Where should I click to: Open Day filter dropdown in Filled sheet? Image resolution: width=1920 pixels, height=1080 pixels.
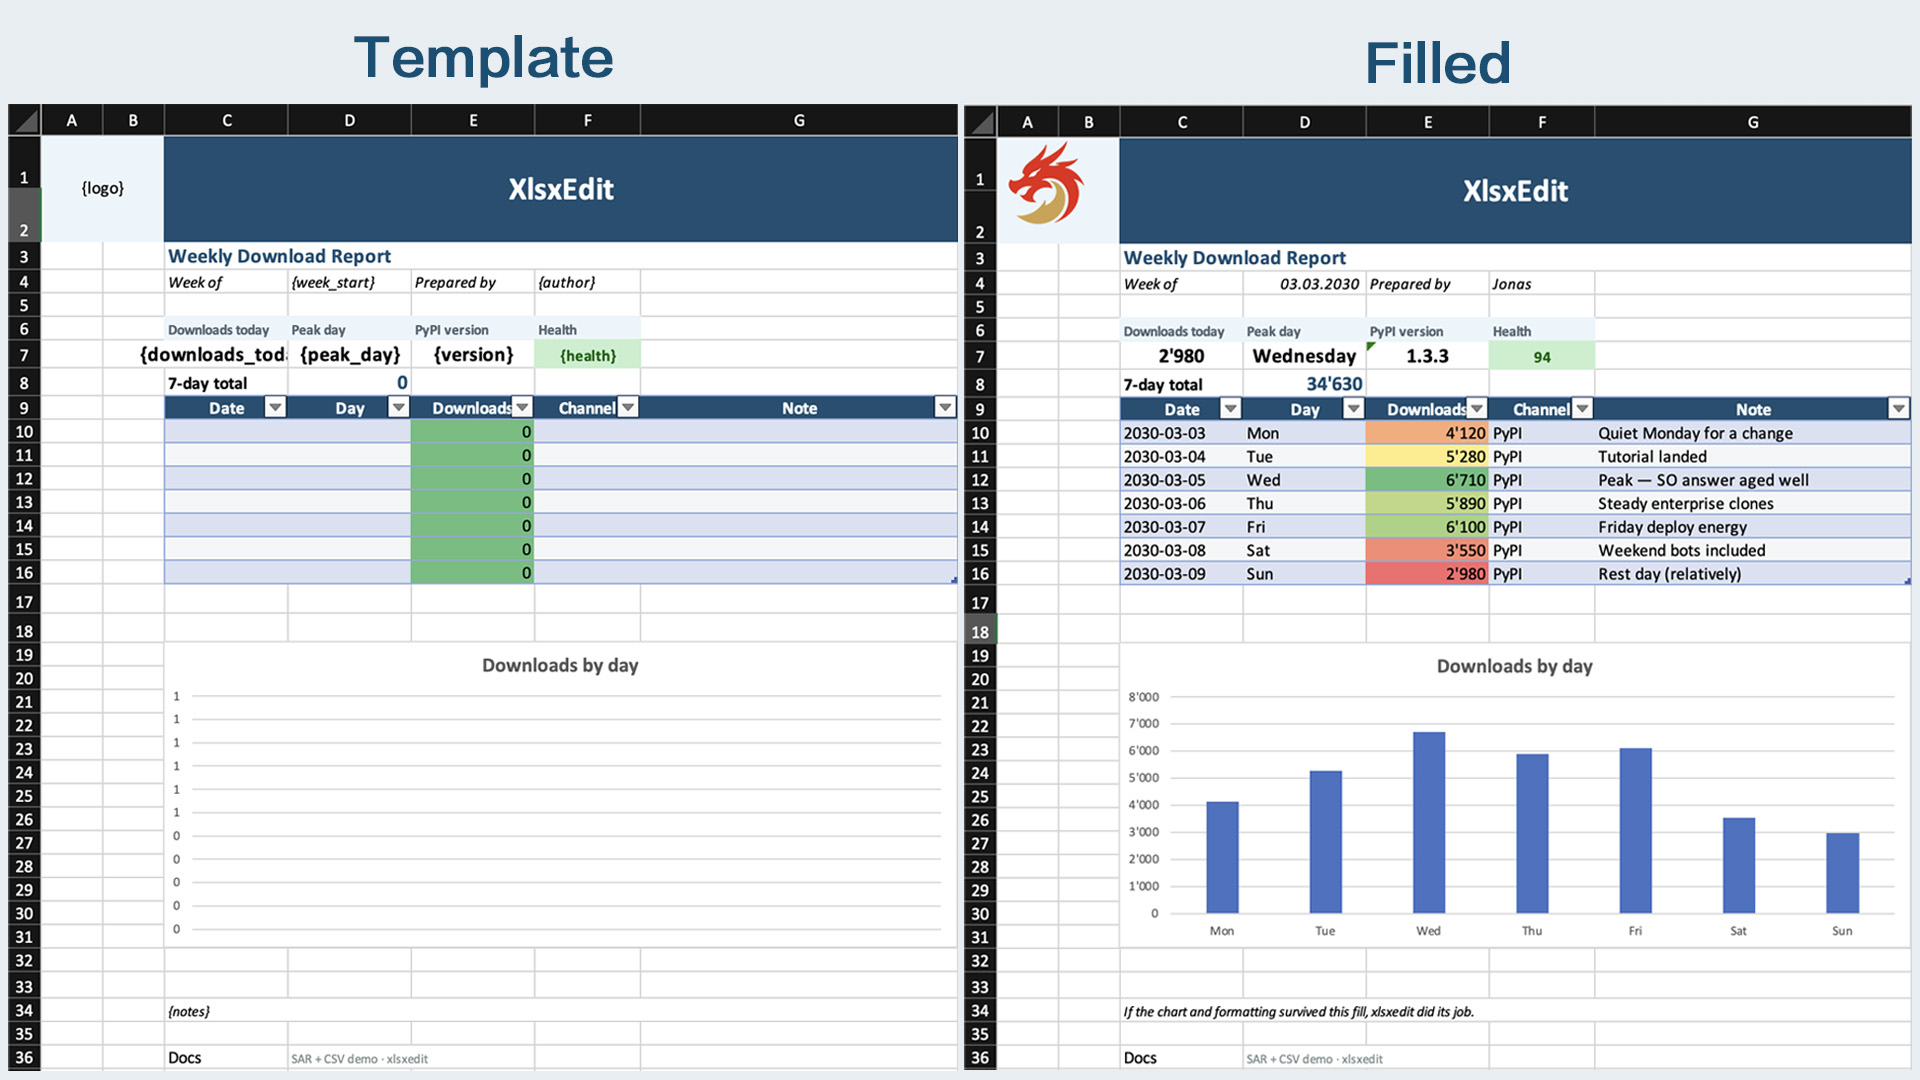1354,409
